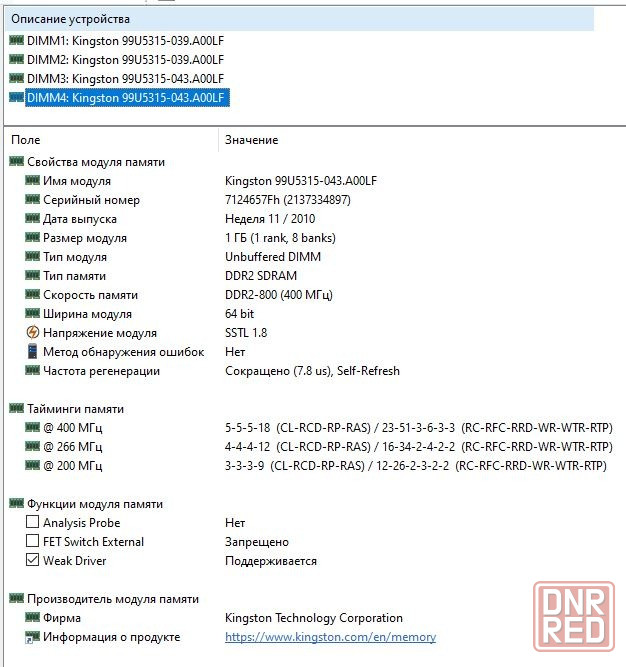Click the icon next to Производитель модуля памяти
Viewport: 626px width, 667px height.
click(x=16, y=598)
